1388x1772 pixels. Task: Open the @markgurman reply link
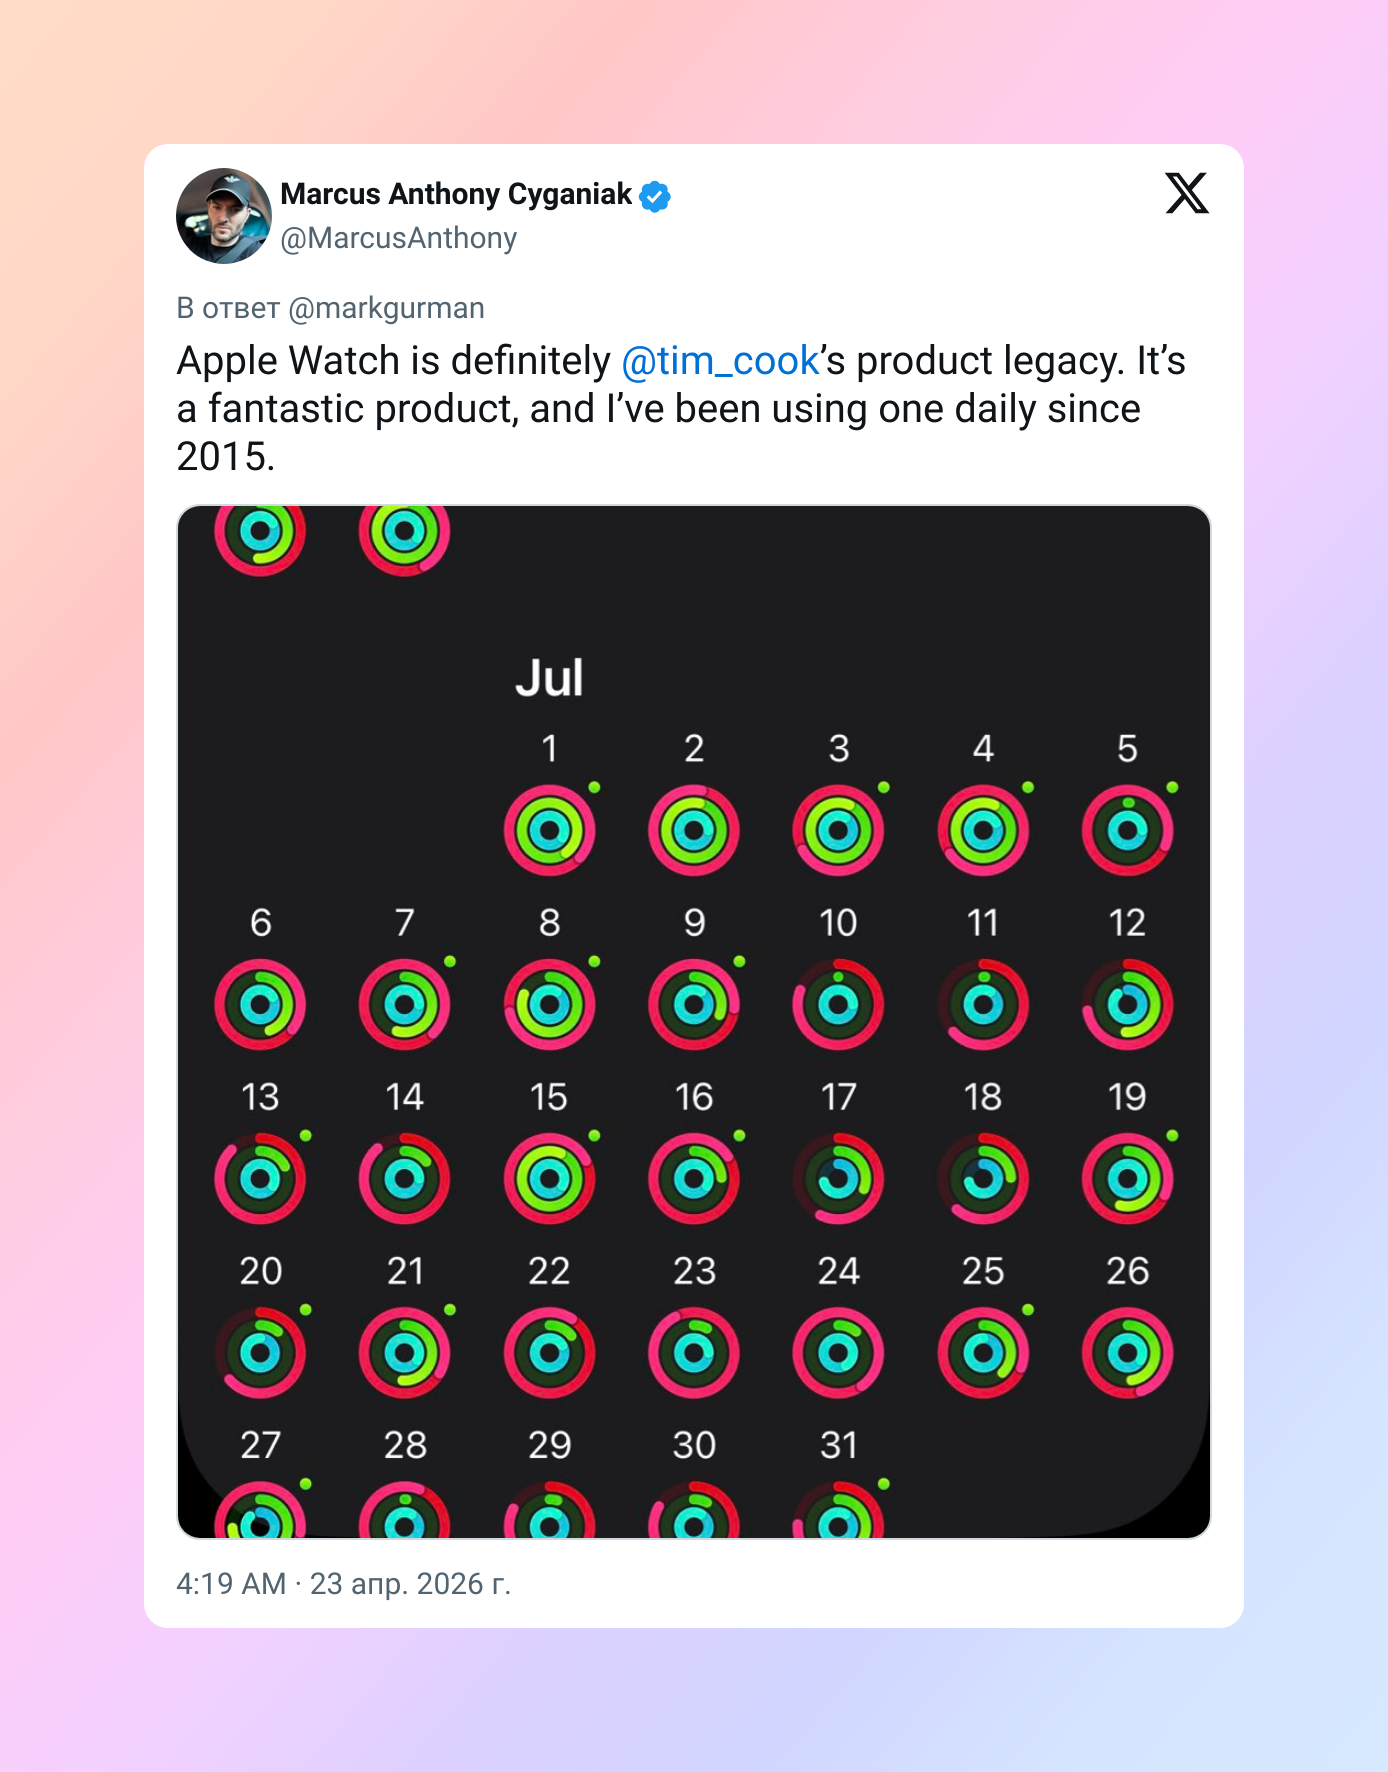pyautogui.click(x=386, y=308)
